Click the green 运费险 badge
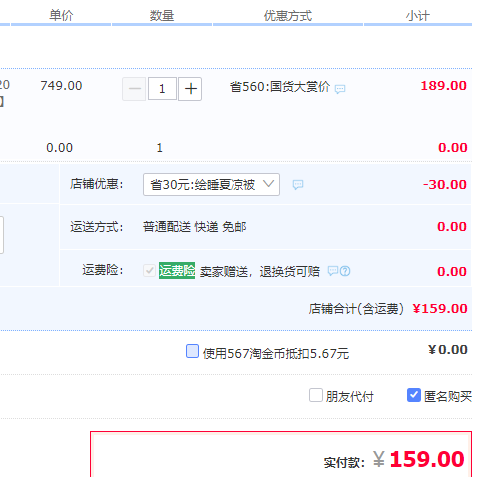Screen dimensions: 501x477 click(177, 271)
